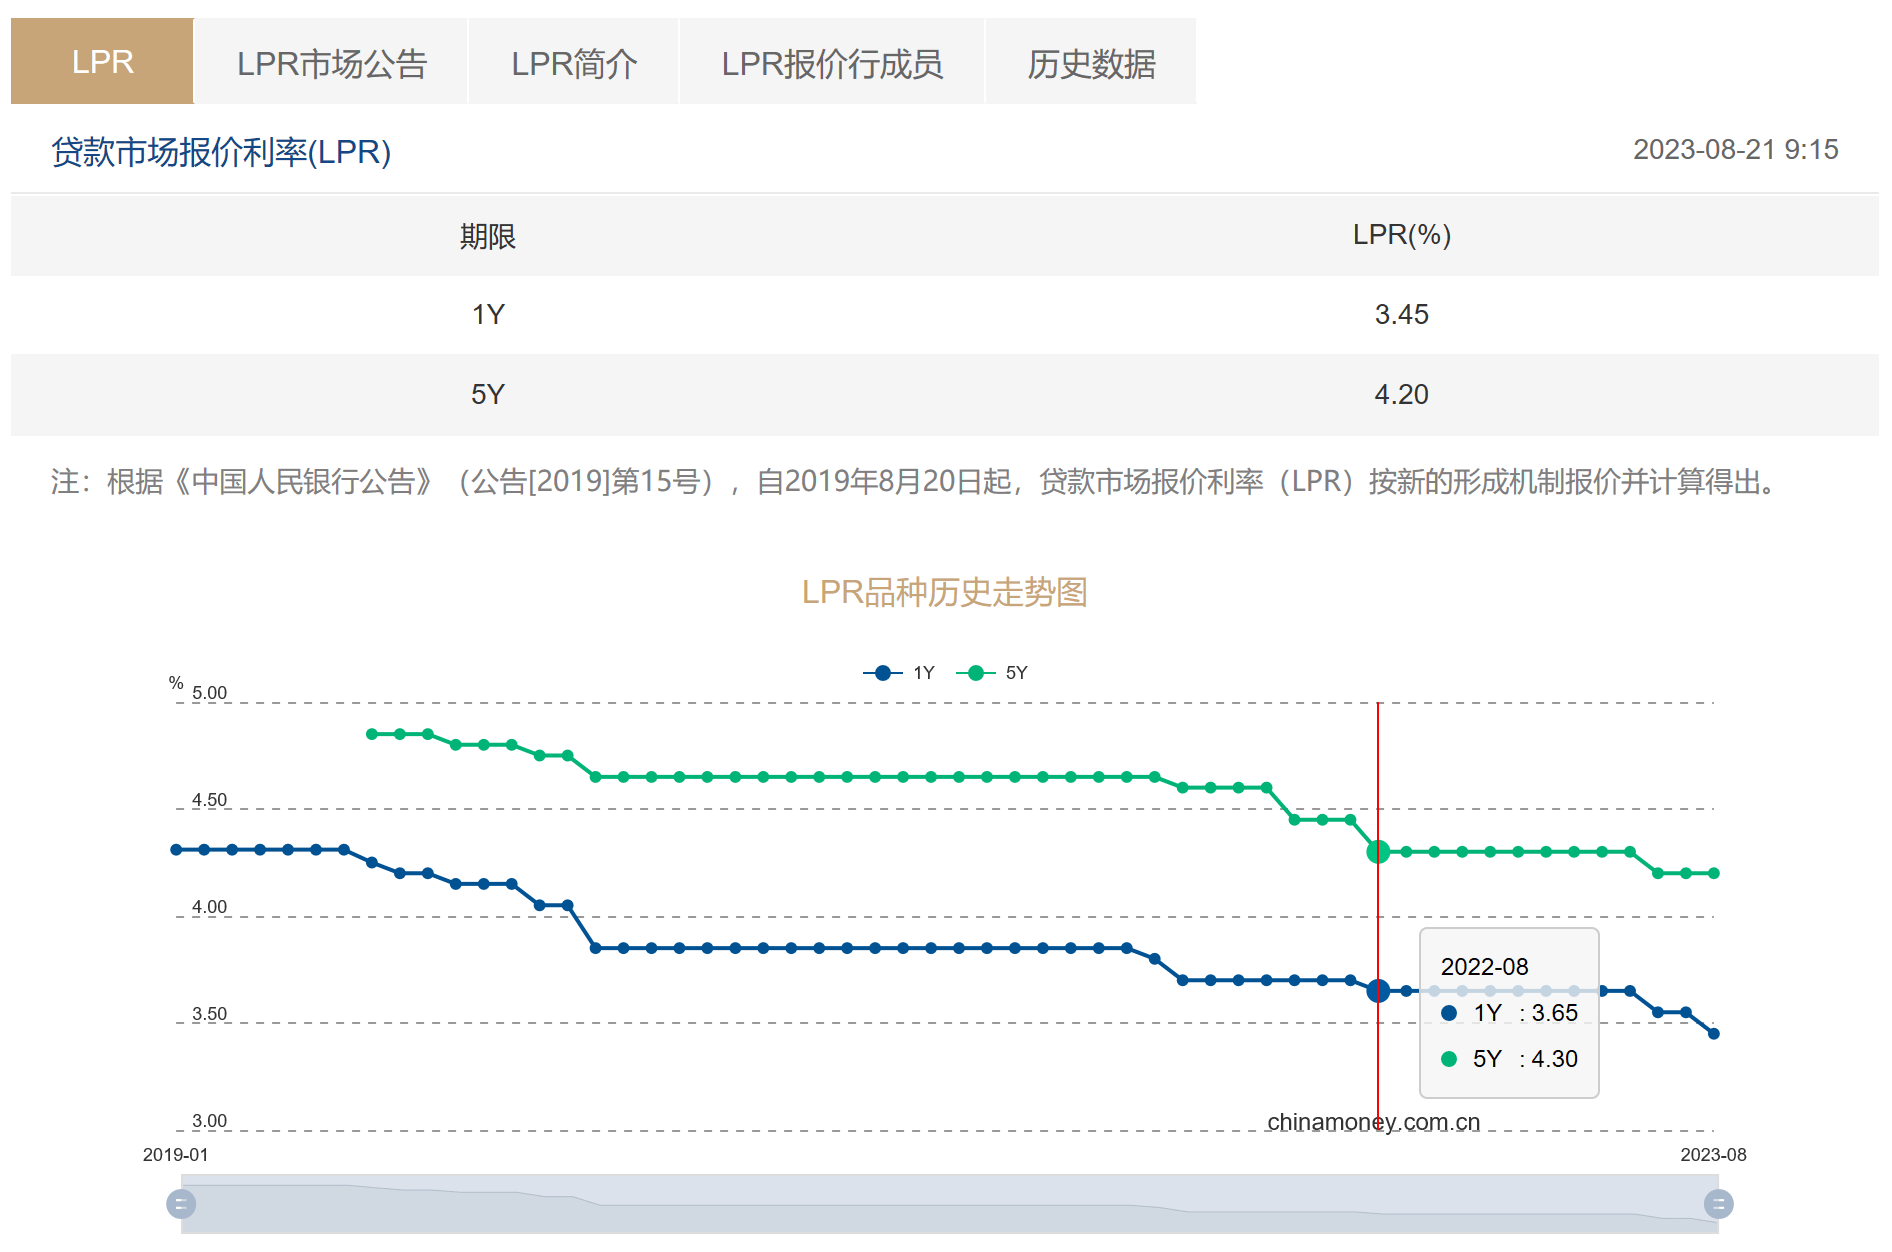Click the 5Y LPR value 4.20
Viewport: 1892px width, 1252px height.
pos(1401,394)
